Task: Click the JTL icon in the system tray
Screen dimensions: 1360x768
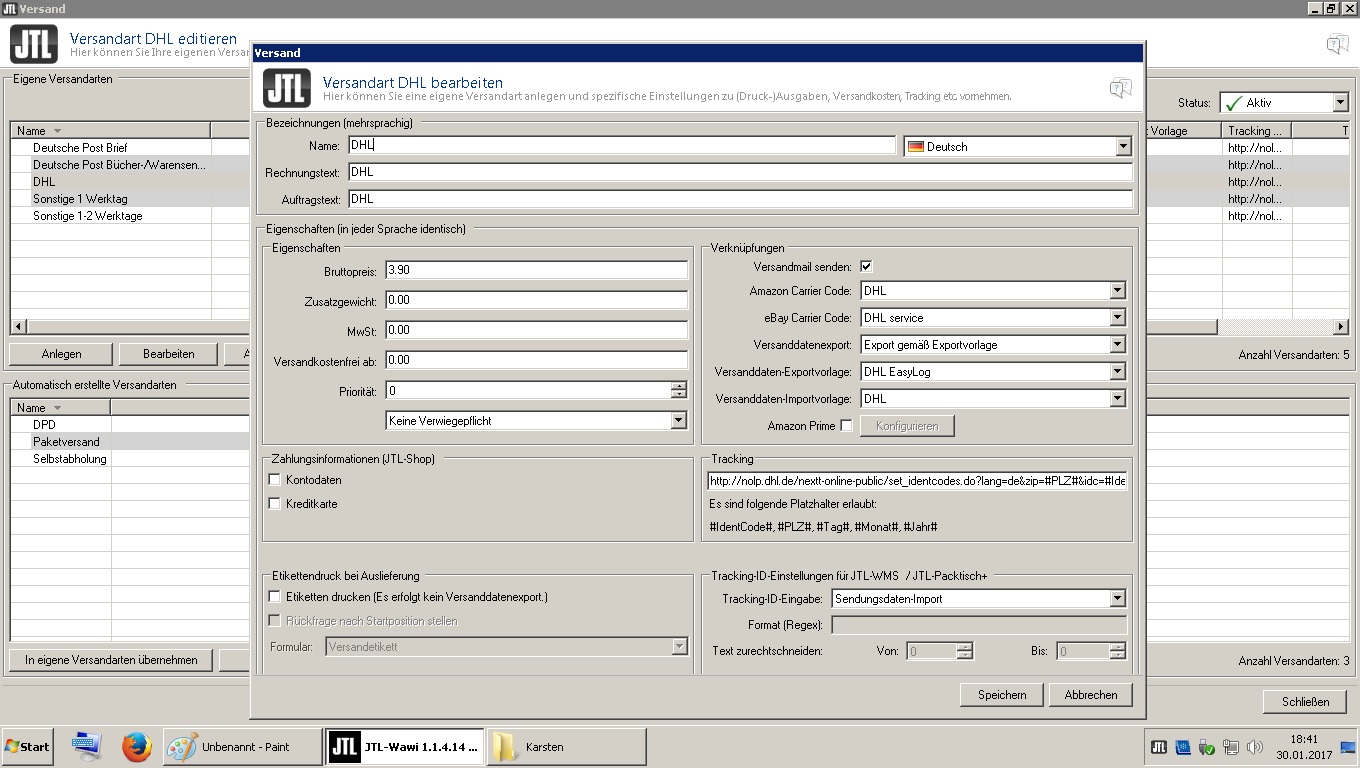Action: coord(1159,747)
